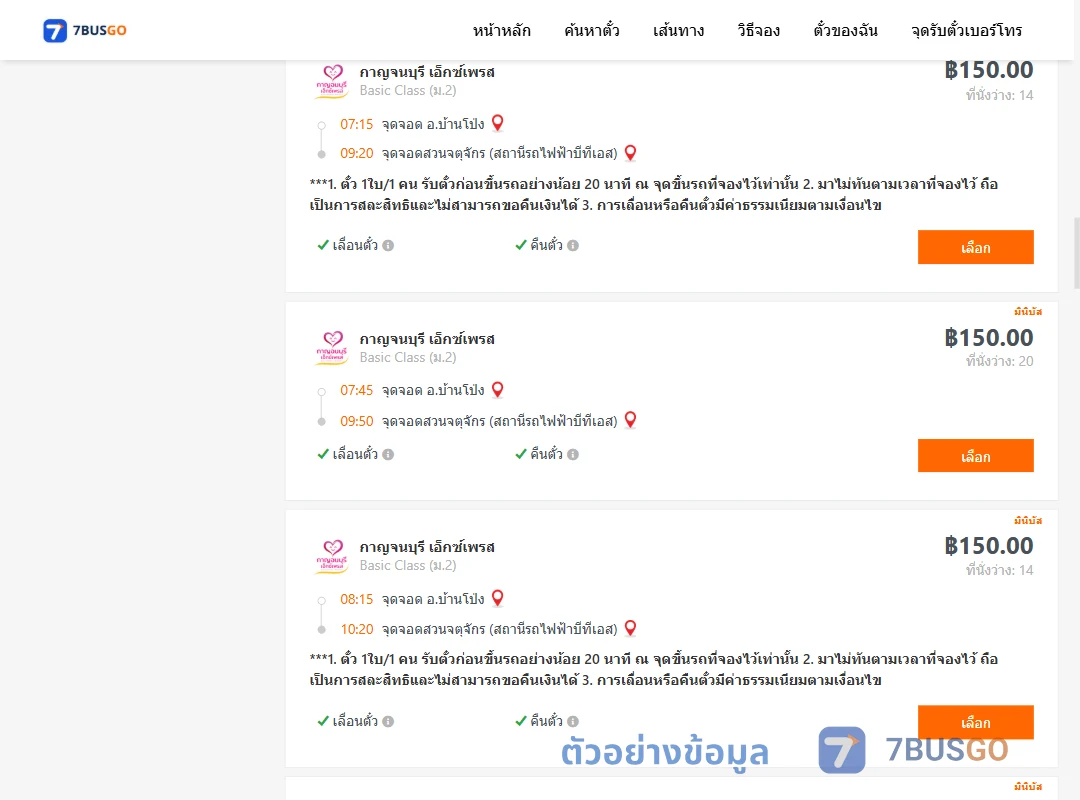Open คืนตั๋ว info icon for 07:15 trip
The image size is (1080, 800).
click(x=573, y=245)
